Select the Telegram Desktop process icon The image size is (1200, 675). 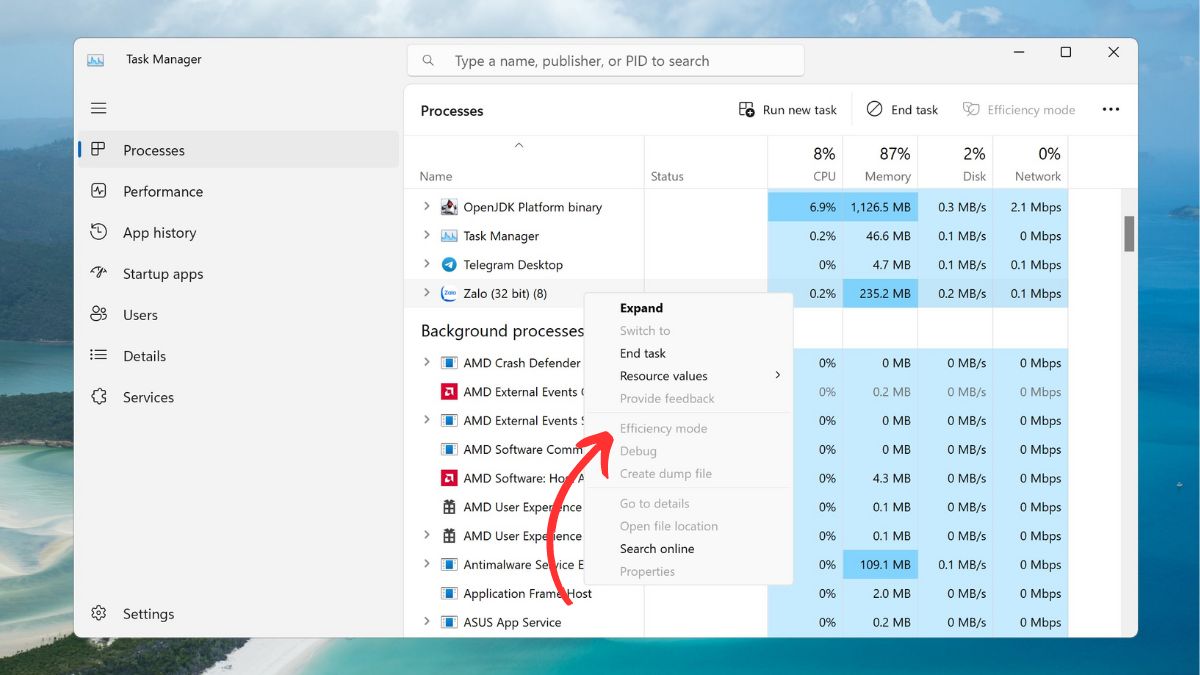tap(449, 265)
